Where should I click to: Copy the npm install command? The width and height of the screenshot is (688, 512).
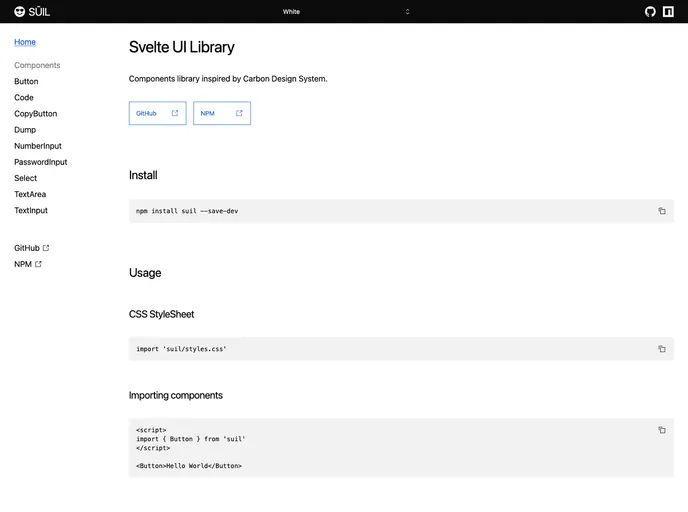pos(662,211)
